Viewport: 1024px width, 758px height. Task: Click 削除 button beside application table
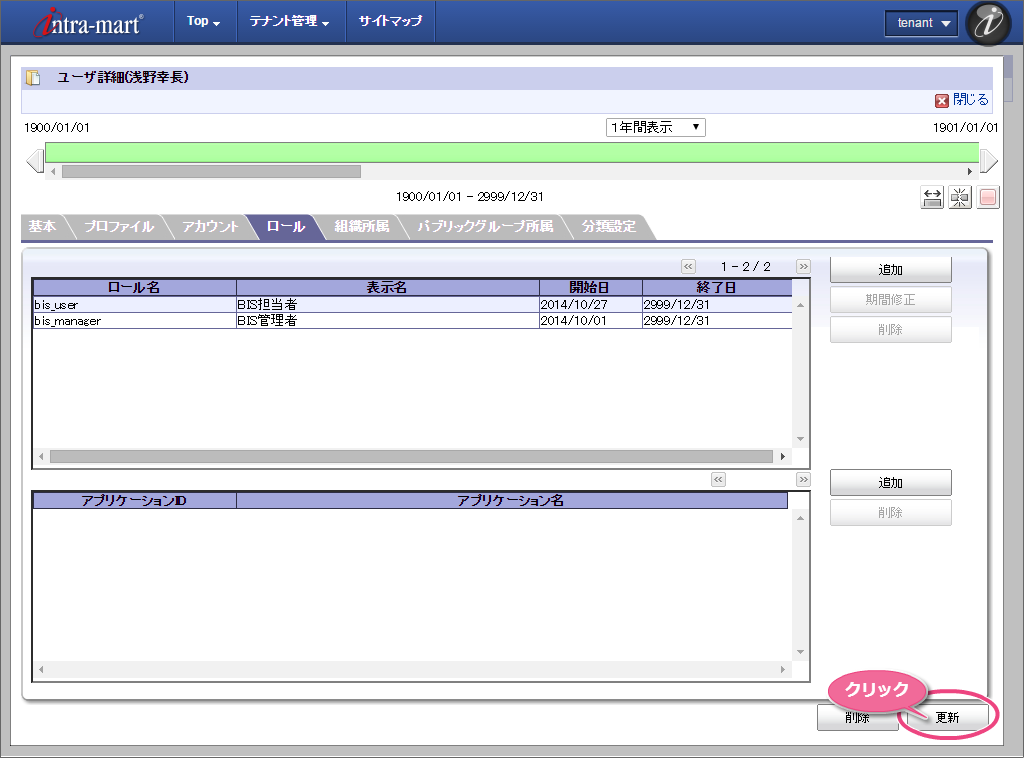tap(891, 513)
